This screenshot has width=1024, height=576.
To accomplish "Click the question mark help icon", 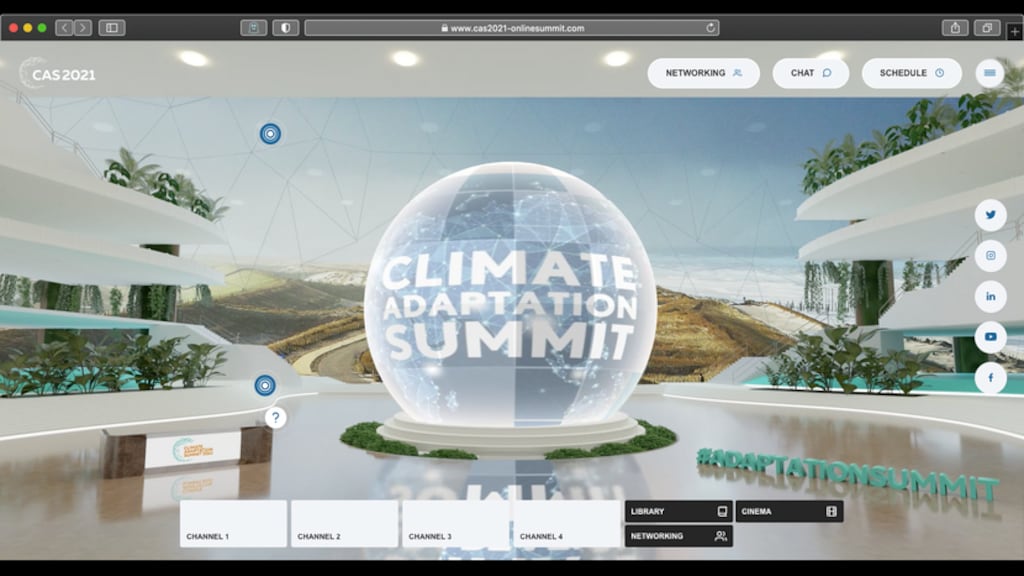I will [x=276, y=418].
